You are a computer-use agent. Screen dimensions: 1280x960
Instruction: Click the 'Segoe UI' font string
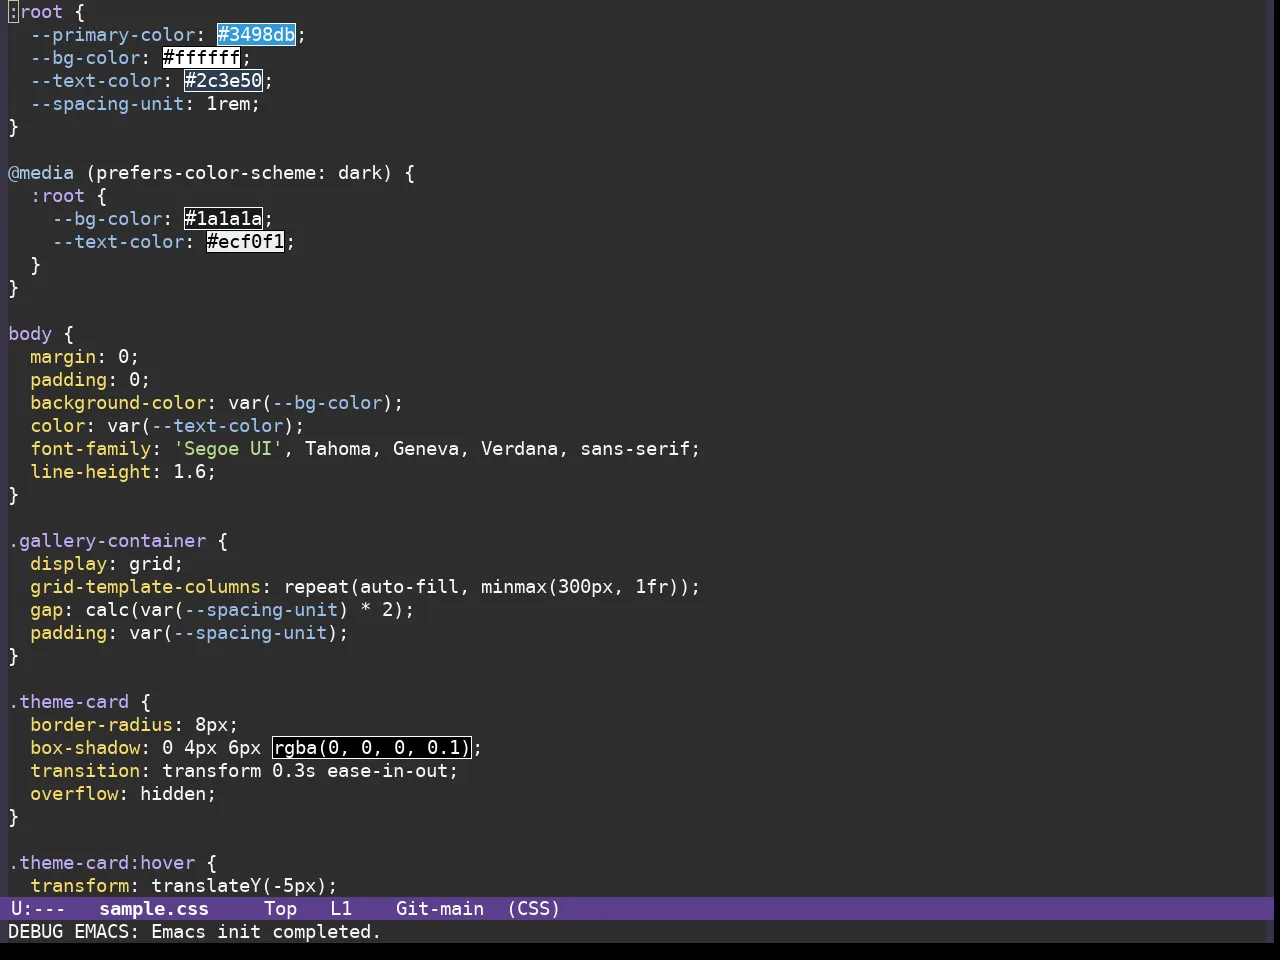coord(228,449)
